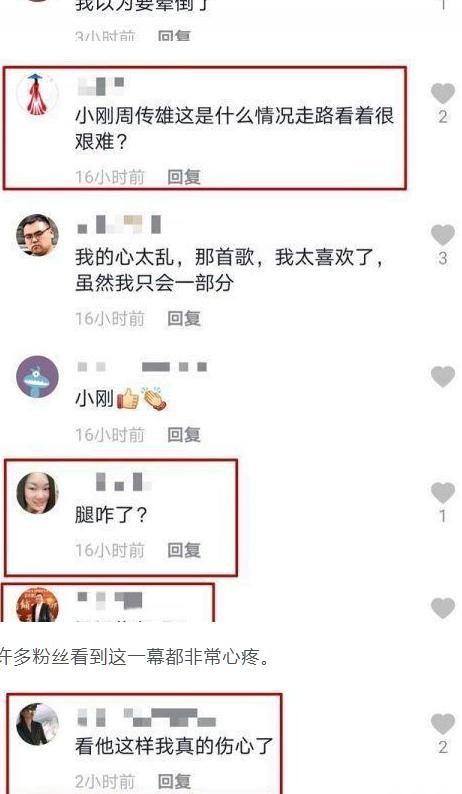
Task: Tap the heart beside 小刚 thumbs-up comment
Action: (443, 377)
